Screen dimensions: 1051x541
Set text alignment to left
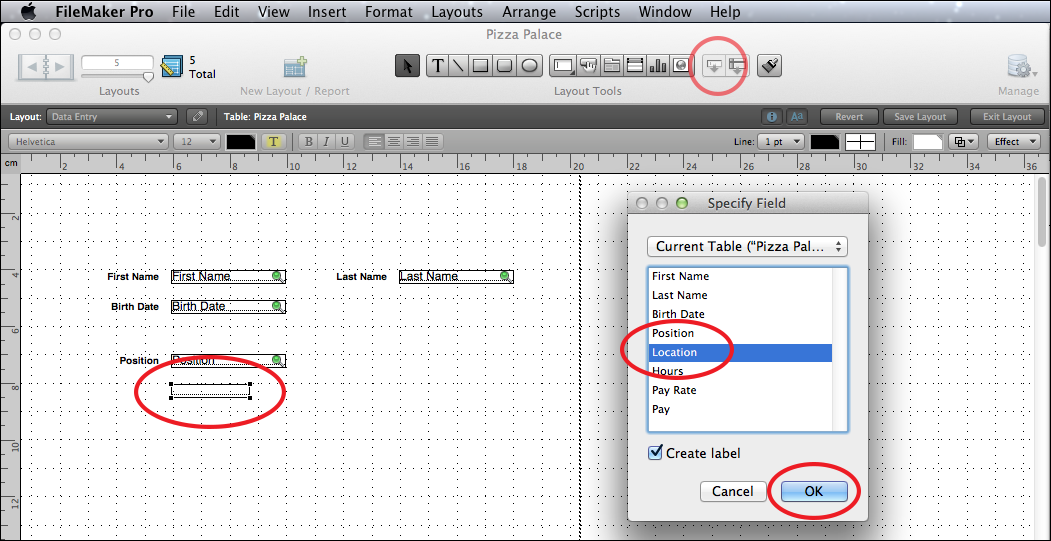click(374, 141)
